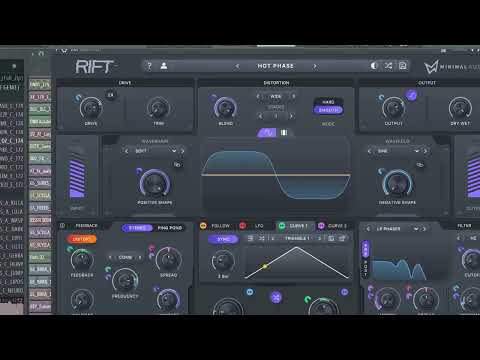The width and height of the screenshot is (480, 360).
Task: Step to previous positive waveshape
Action: (126, 151)
